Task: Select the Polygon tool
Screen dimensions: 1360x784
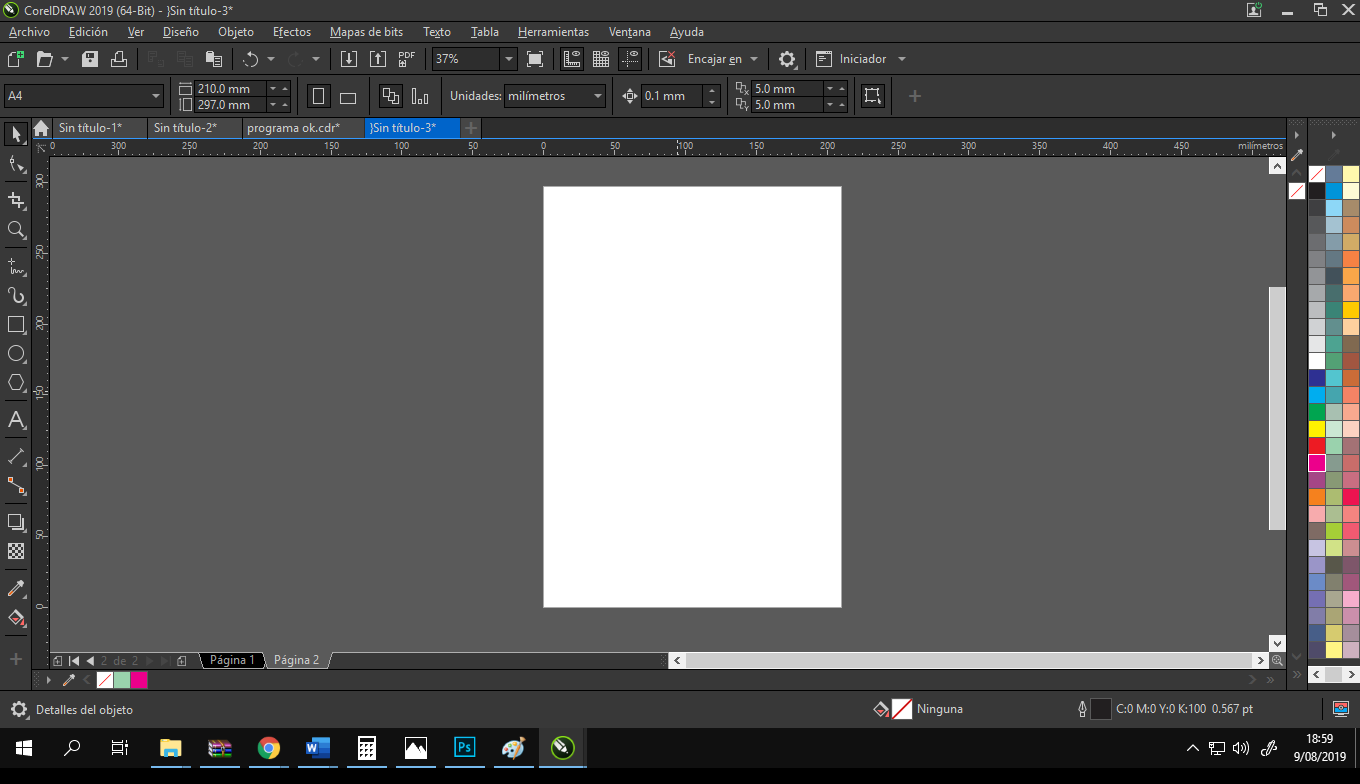Action: coord(16,383)
